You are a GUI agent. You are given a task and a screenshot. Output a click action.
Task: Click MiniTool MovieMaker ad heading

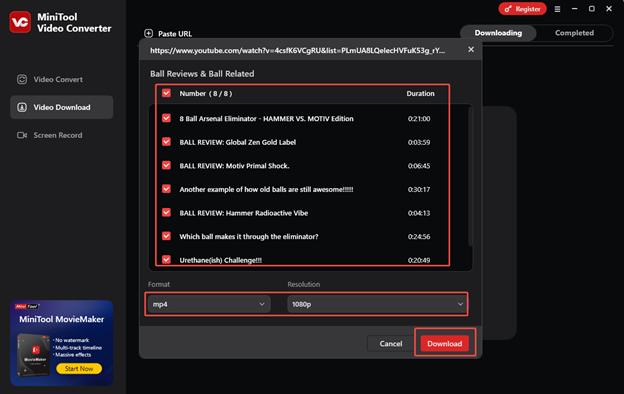[62, 319]
